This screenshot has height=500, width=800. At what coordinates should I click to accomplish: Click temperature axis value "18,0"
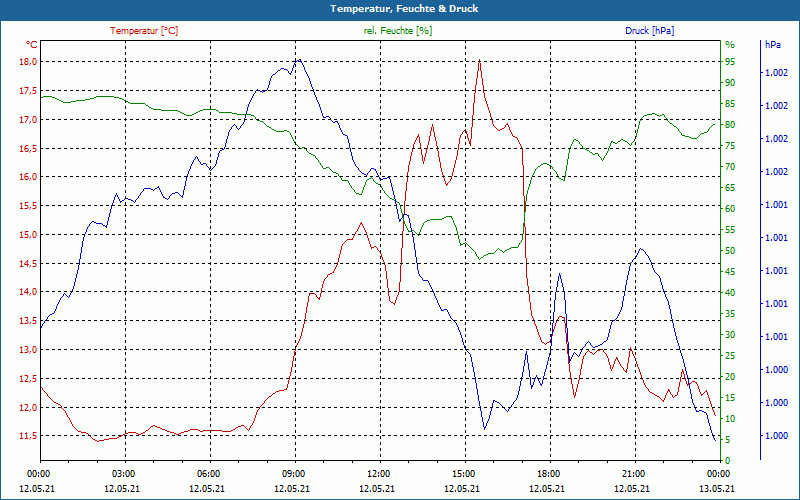coord(29,62)
